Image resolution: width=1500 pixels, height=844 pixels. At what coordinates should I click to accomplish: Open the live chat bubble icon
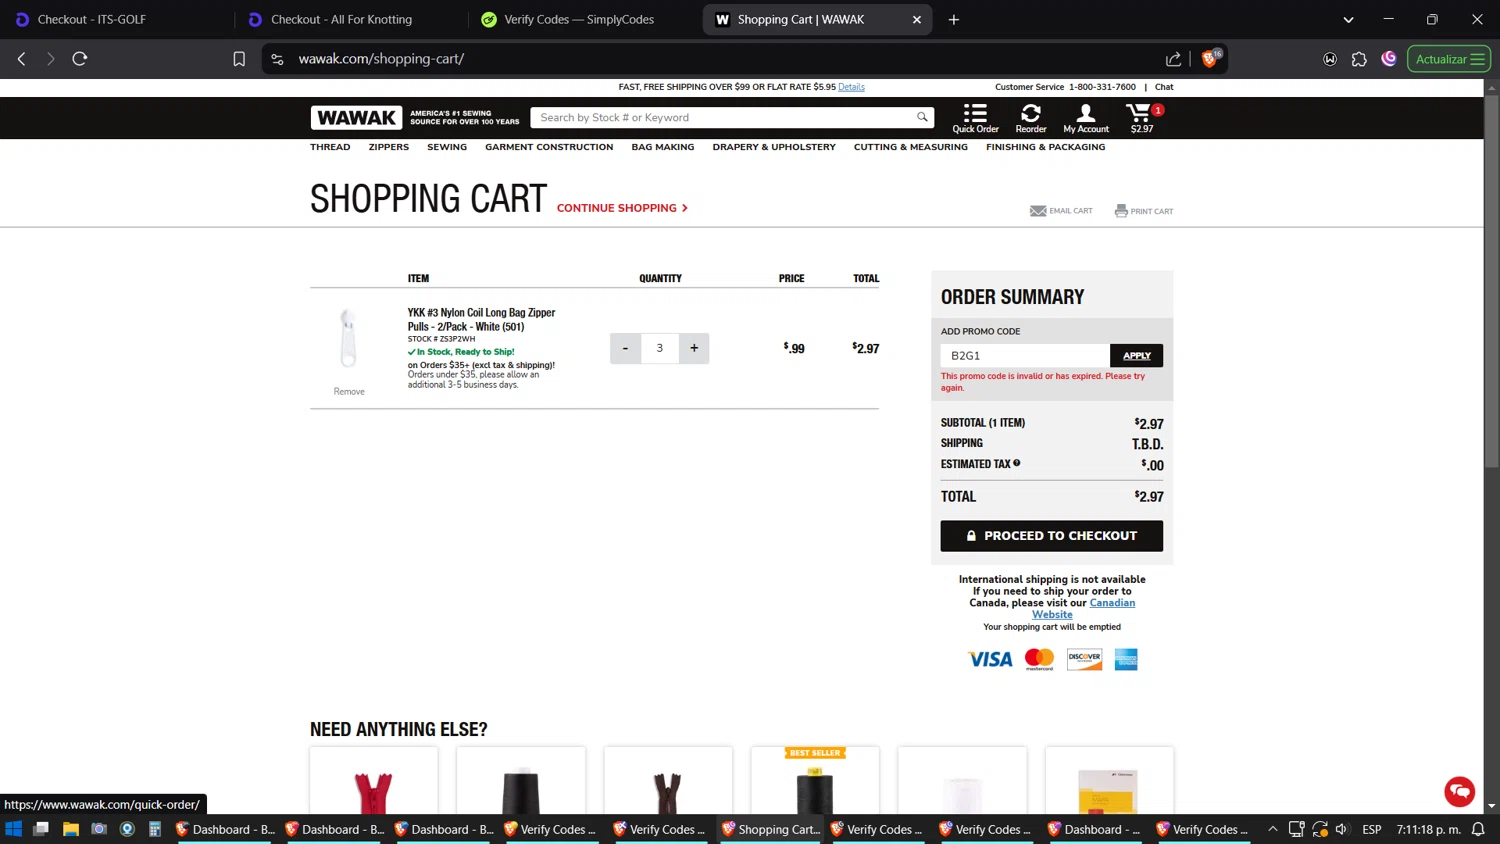pyautogui.click(x=1459, y=791)
